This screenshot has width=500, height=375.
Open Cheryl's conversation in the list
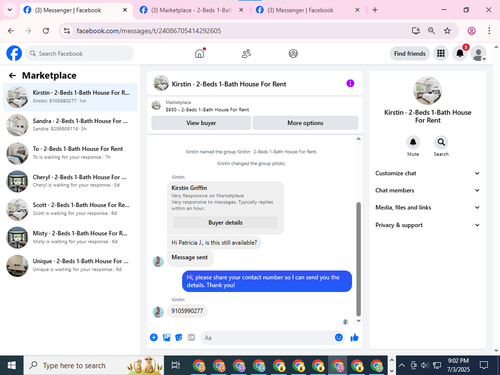(70, 181)
